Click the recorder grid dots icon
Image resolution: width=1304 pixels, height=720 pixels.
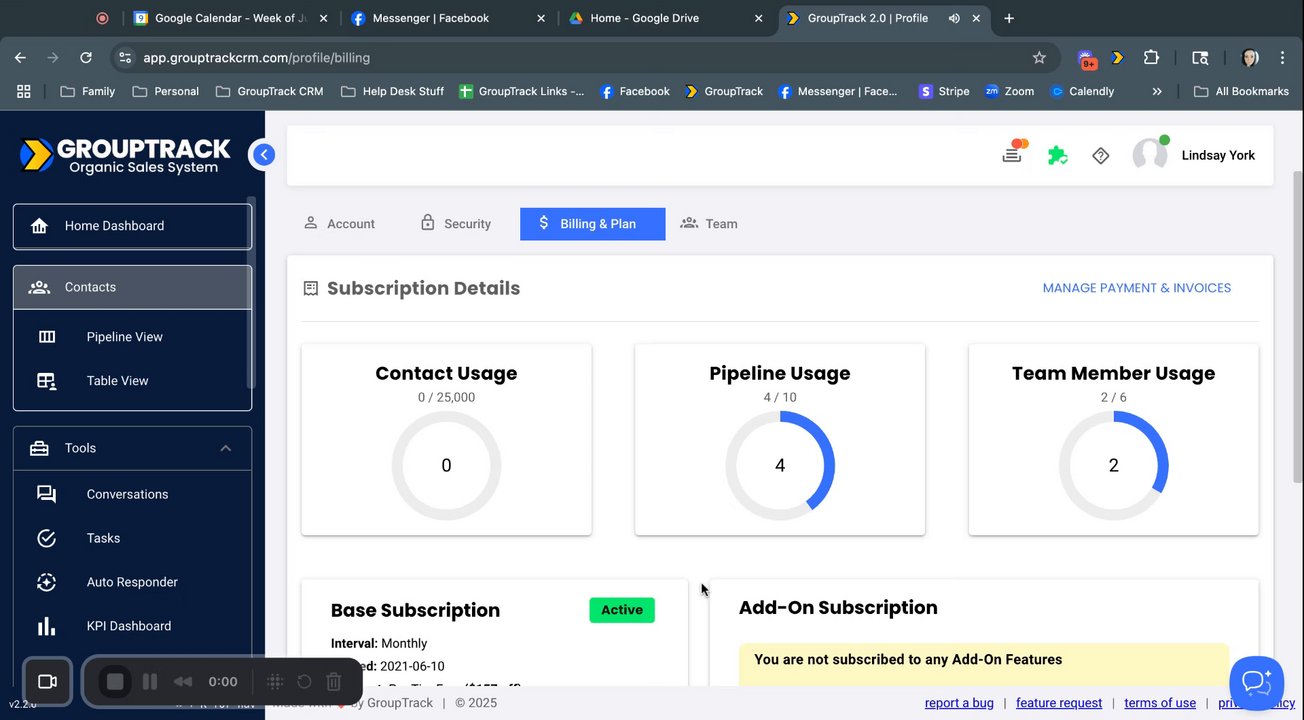pyautogui.click(x=275, y=681)
